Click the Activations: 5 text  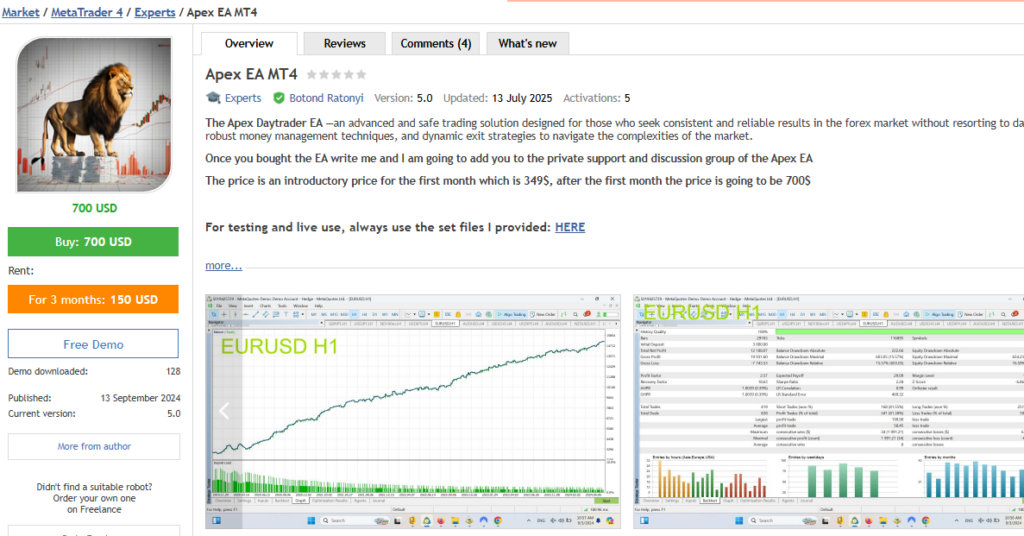pos(596,98)
